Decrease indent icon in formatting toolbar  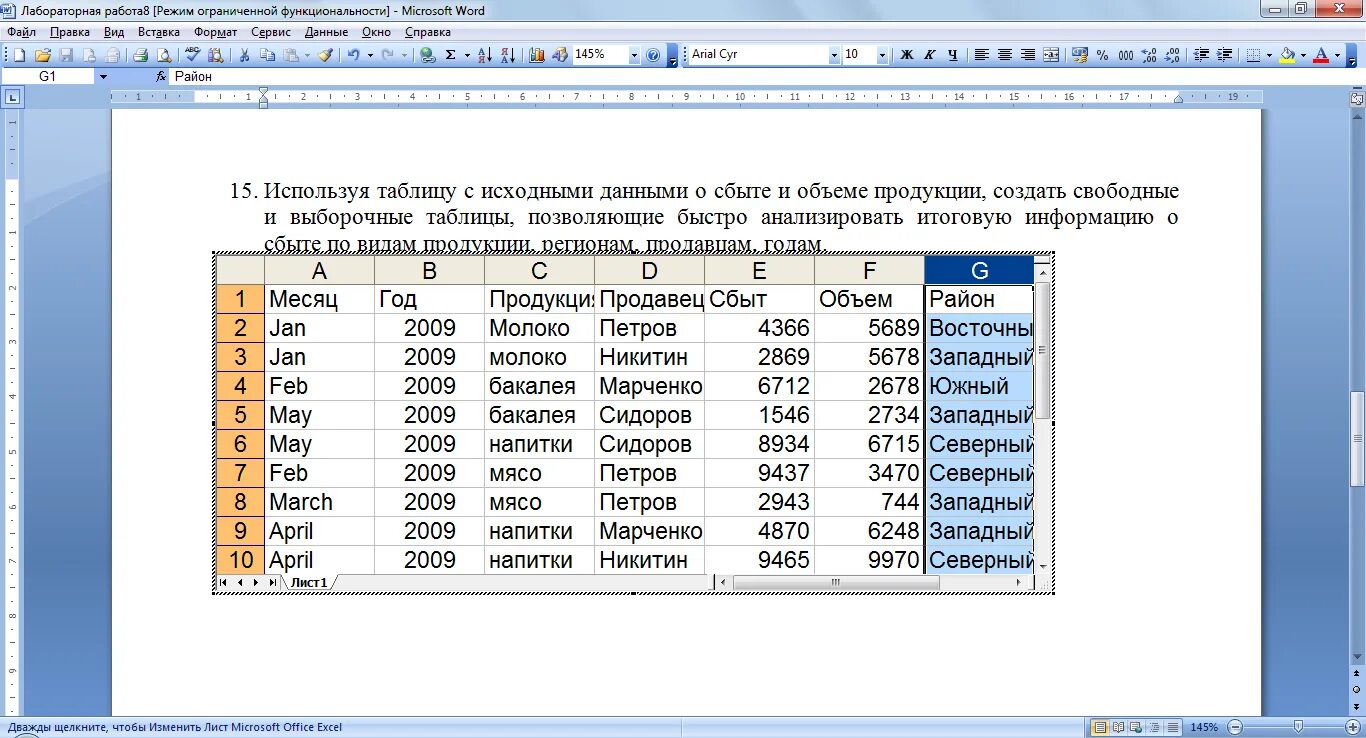pos(1202,55)
